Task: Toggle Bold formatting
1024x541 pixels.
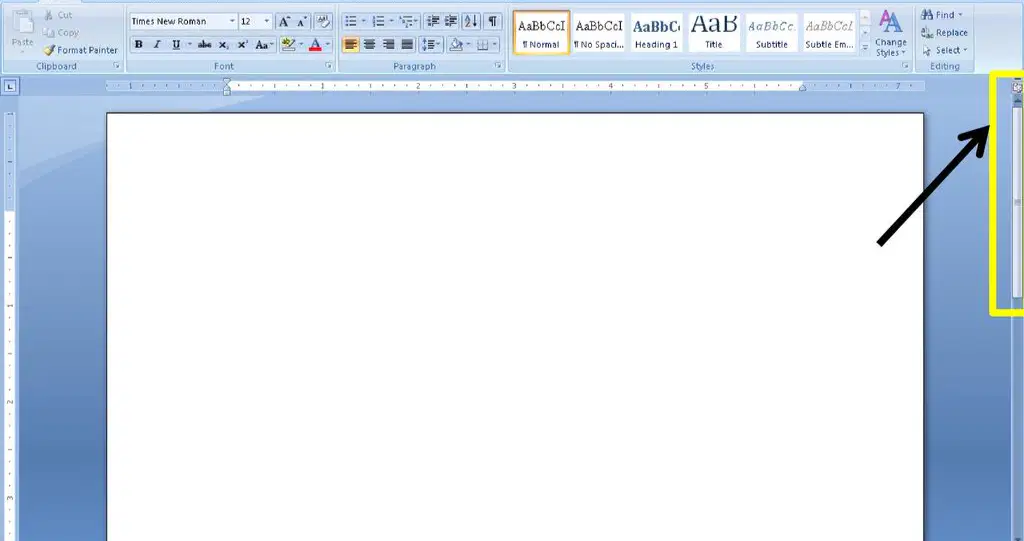Action: [138, 44]
